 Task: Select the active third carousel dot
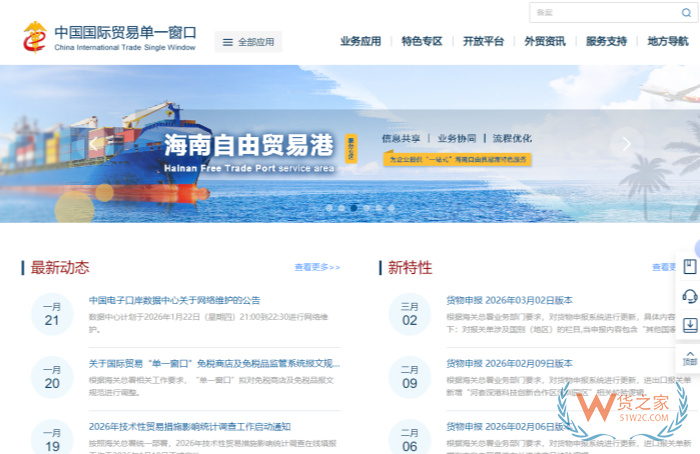coord(354,208)
